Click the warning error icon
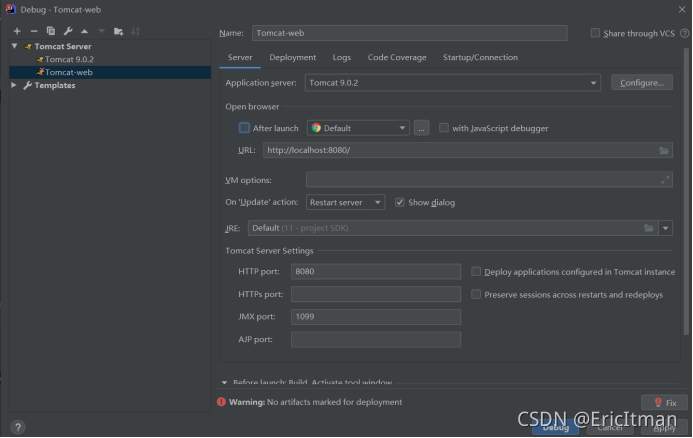 pyautogui.click(x=221, y=402)
